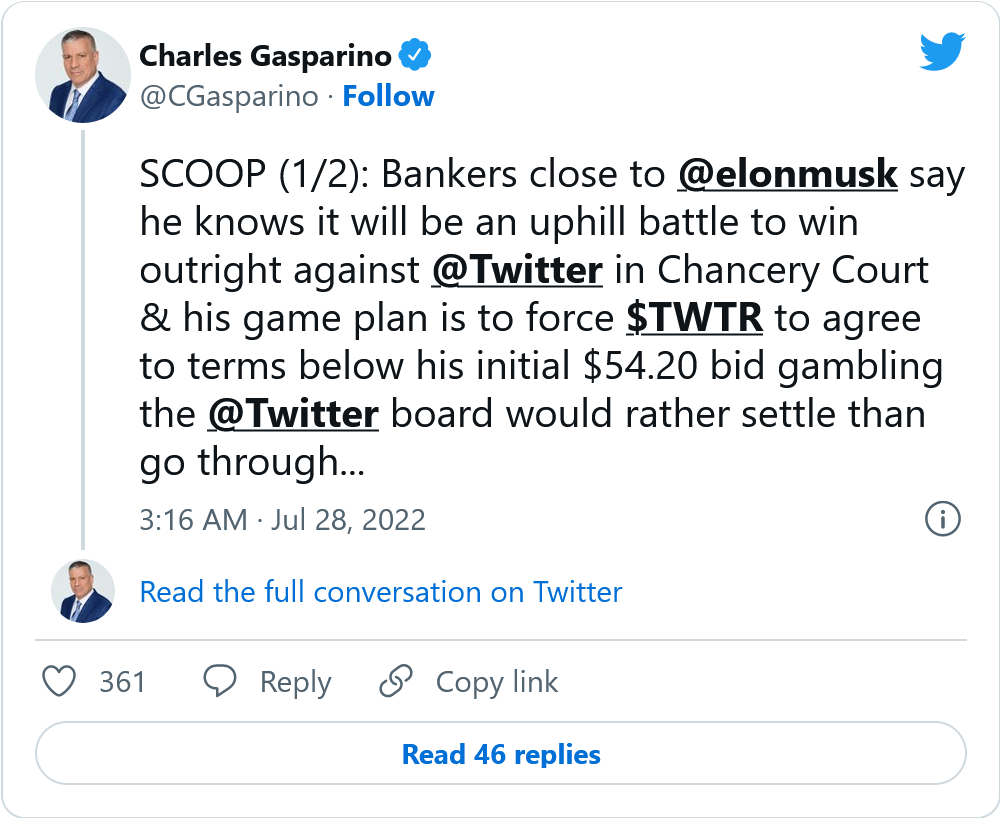
Task: Click the Copy link text
Action: (x=497, y=682)
